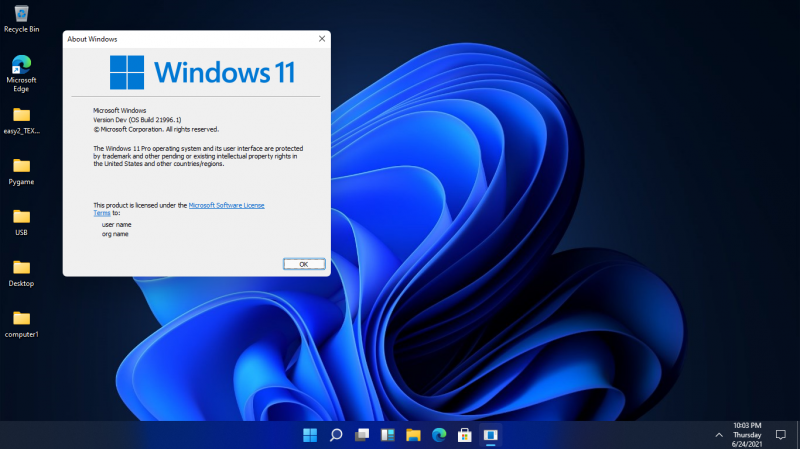Open the Widgets panel on the taskbar
Screen dimensions: 800x449
(387, 435)
